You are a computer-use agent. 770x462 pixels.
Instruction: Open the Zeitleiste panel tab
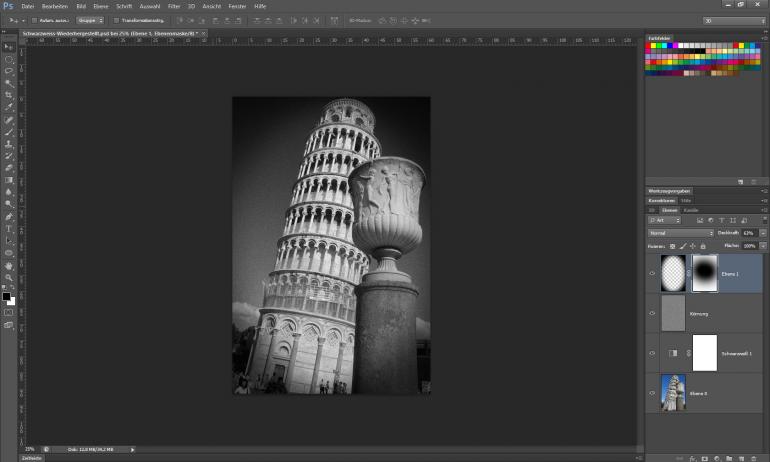(32, 458)
